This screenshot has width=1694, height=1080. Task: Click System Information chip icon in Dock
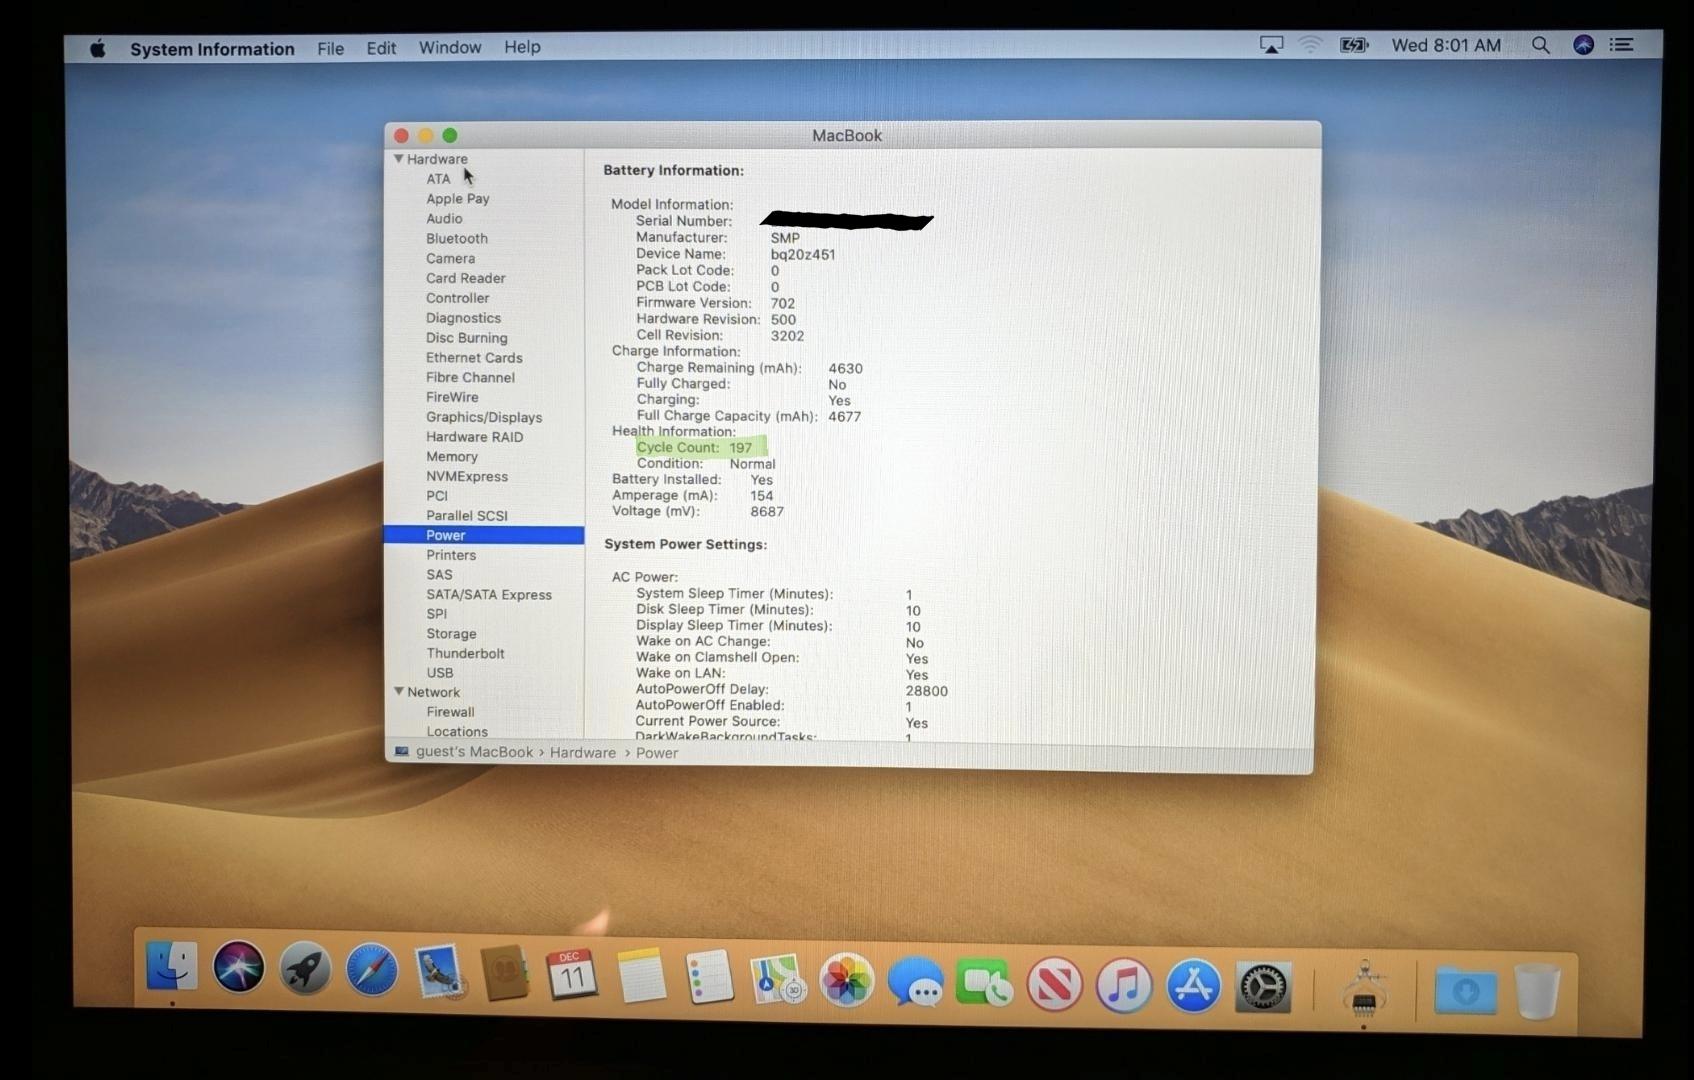pos(1364,989)
